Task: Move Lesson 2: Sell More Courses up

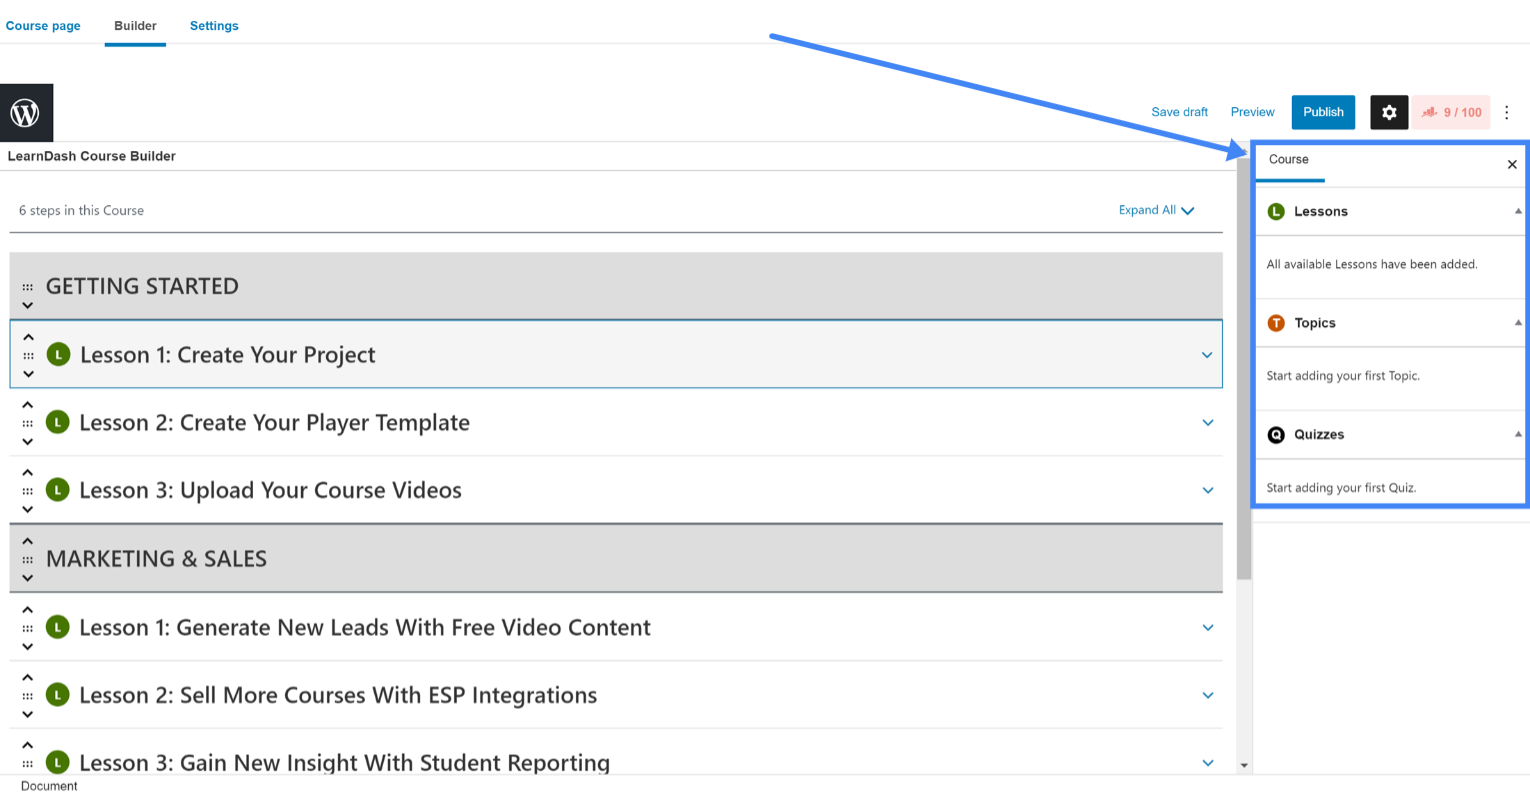Action: pos(28,678)
